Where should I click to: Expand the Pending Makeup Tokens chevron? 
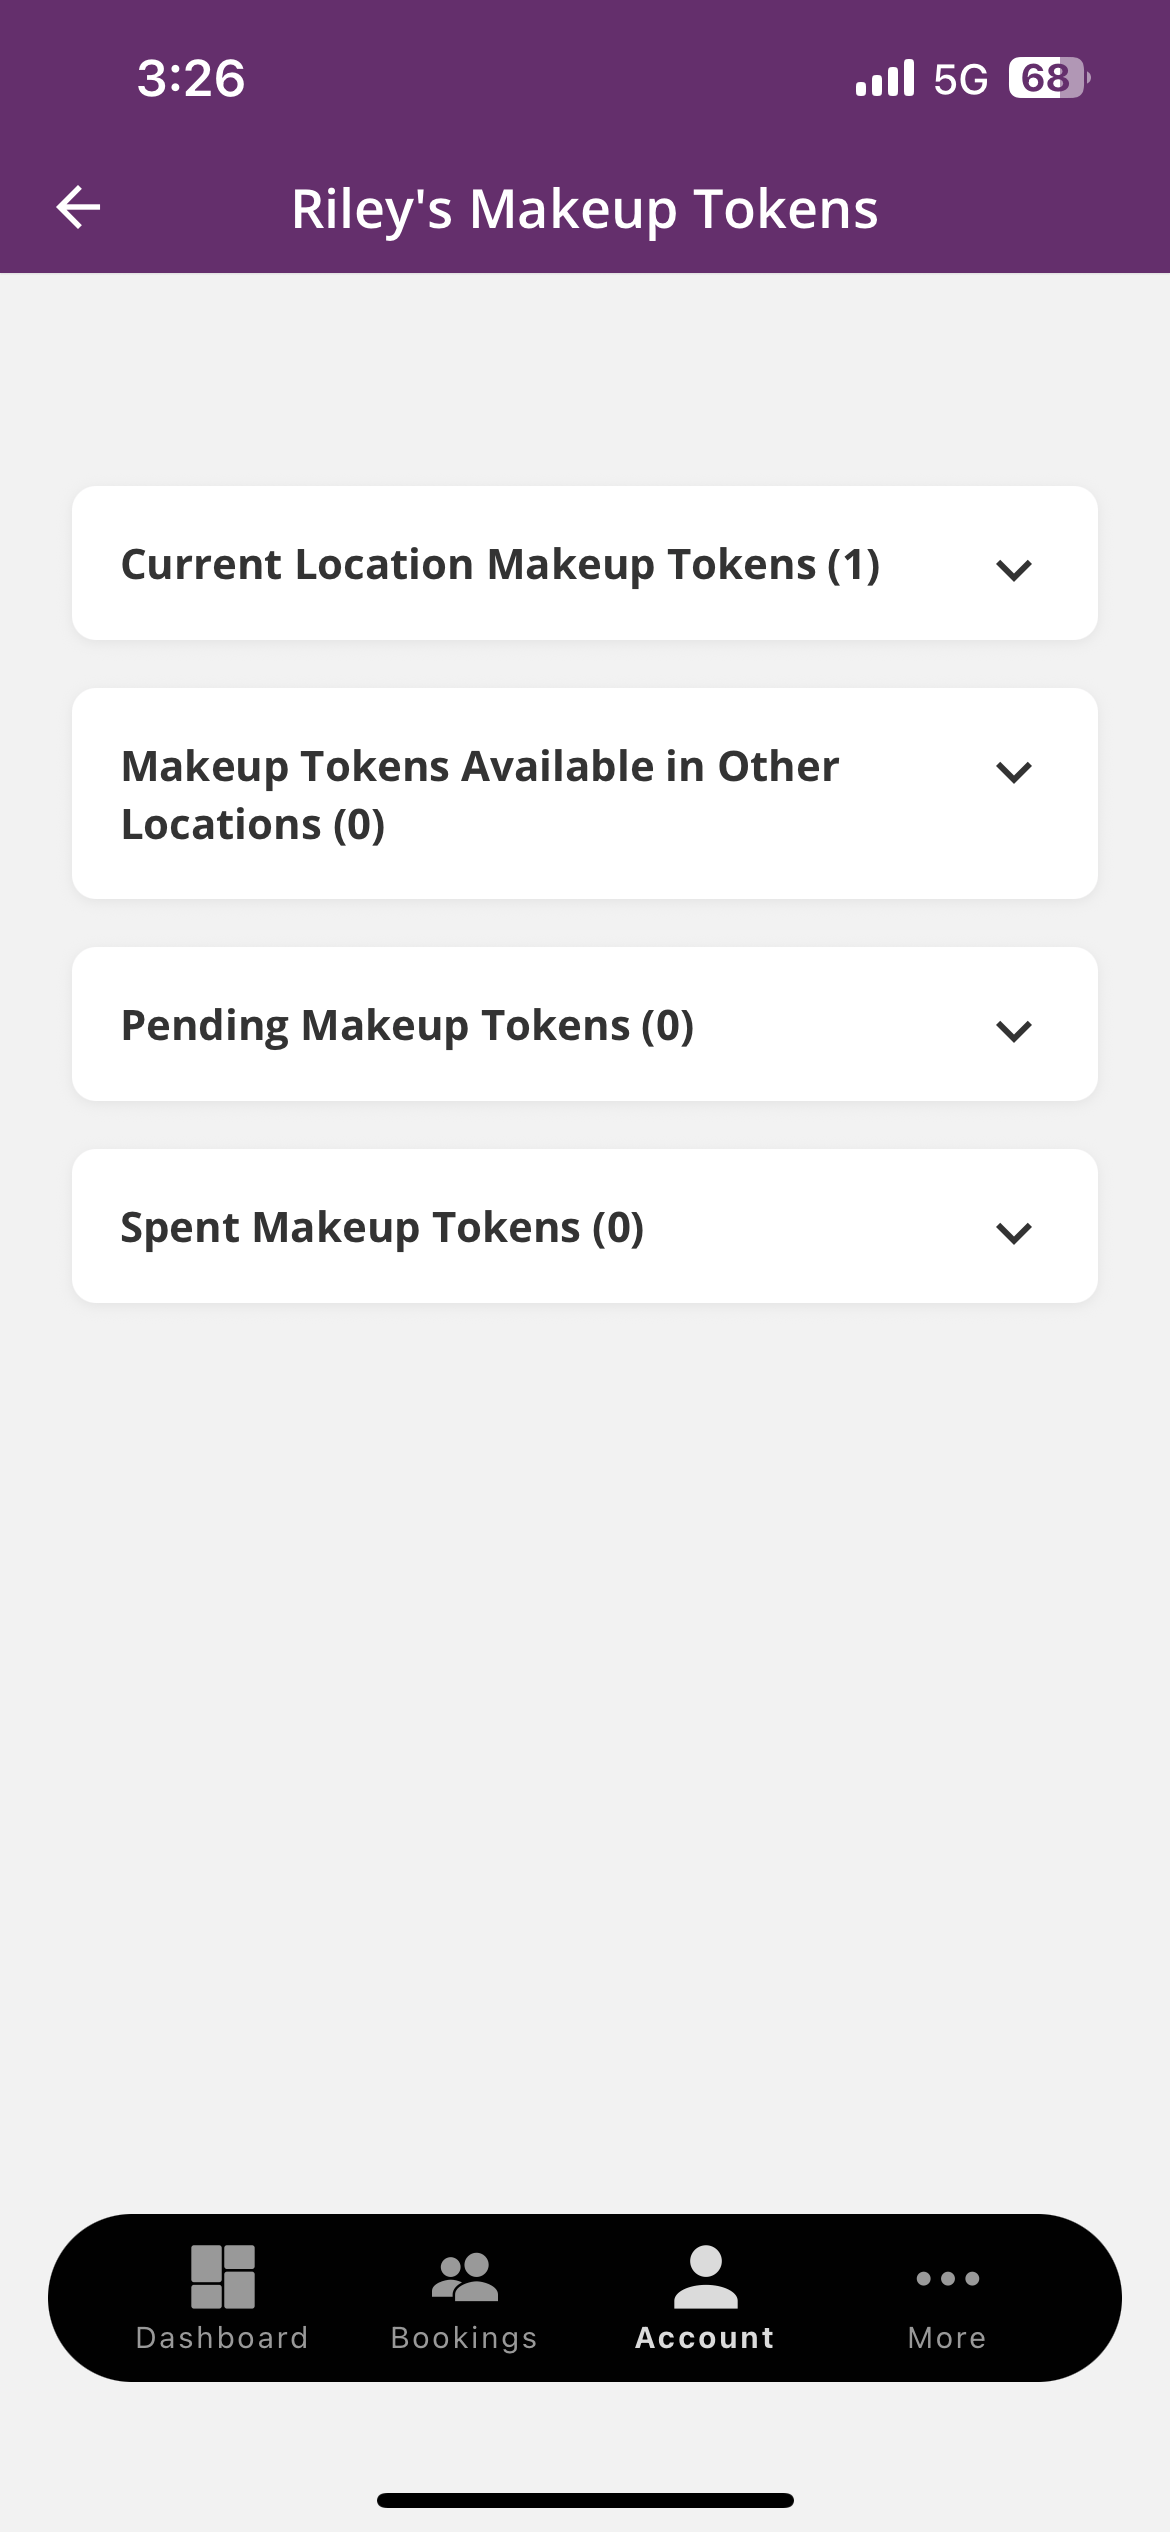pyautogui.click(x=1014, y=1031)
